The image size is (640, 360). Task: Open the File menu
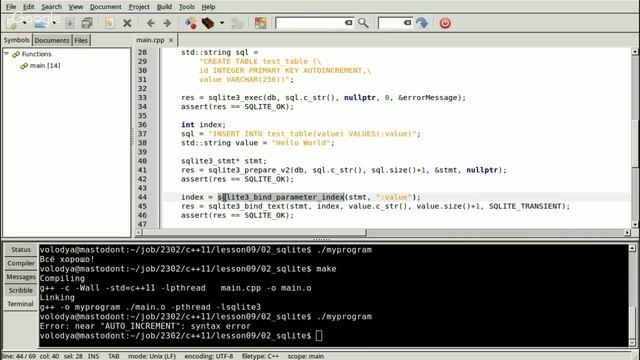11,7
